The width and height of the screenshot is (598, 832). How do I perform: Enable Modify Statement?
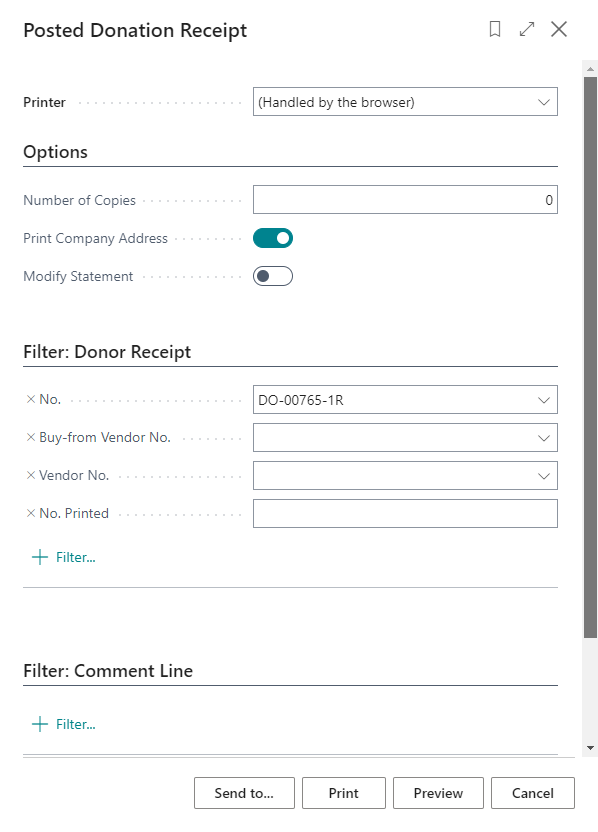pos(271,276)
